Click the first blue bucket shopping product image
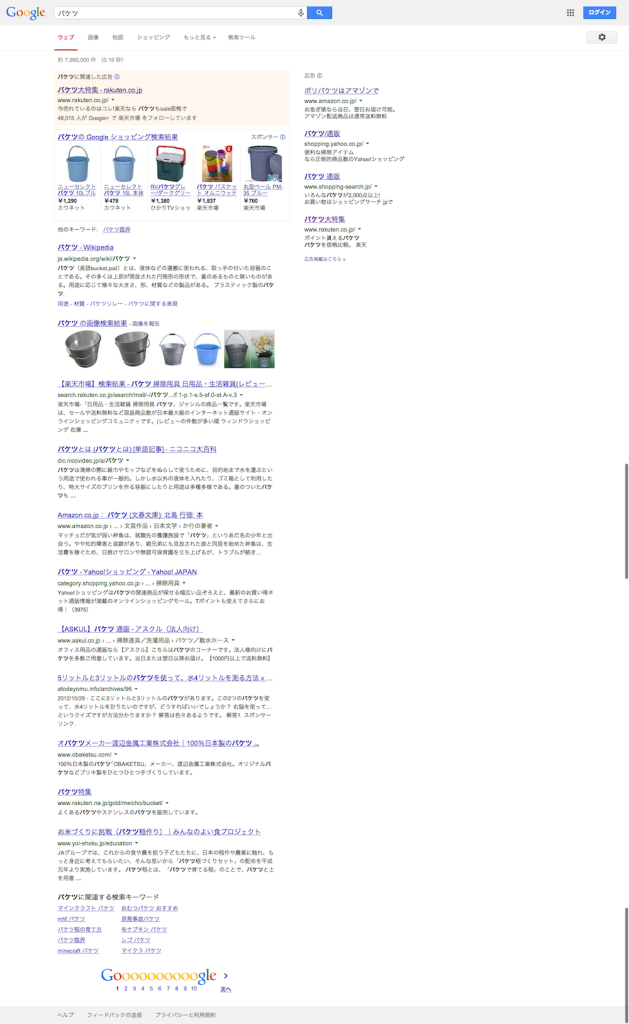The height and width of the screenshot is (1024, 629). coord(77,164)
